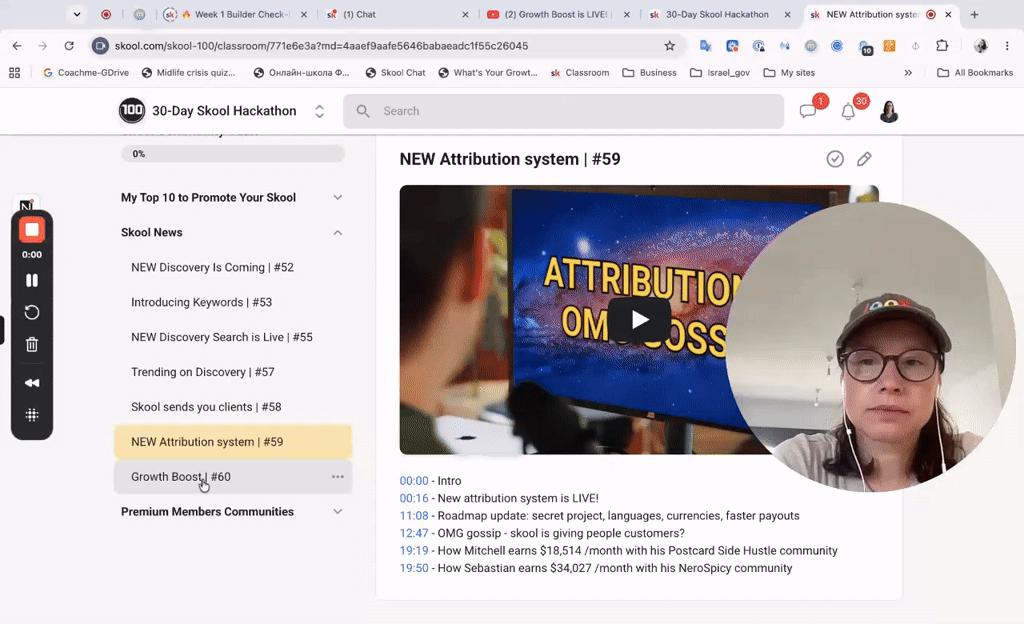Open Coachme-GDrive bookmark
The width and height of the screenshot is (1024, 624).
click(x=86, y=72)
